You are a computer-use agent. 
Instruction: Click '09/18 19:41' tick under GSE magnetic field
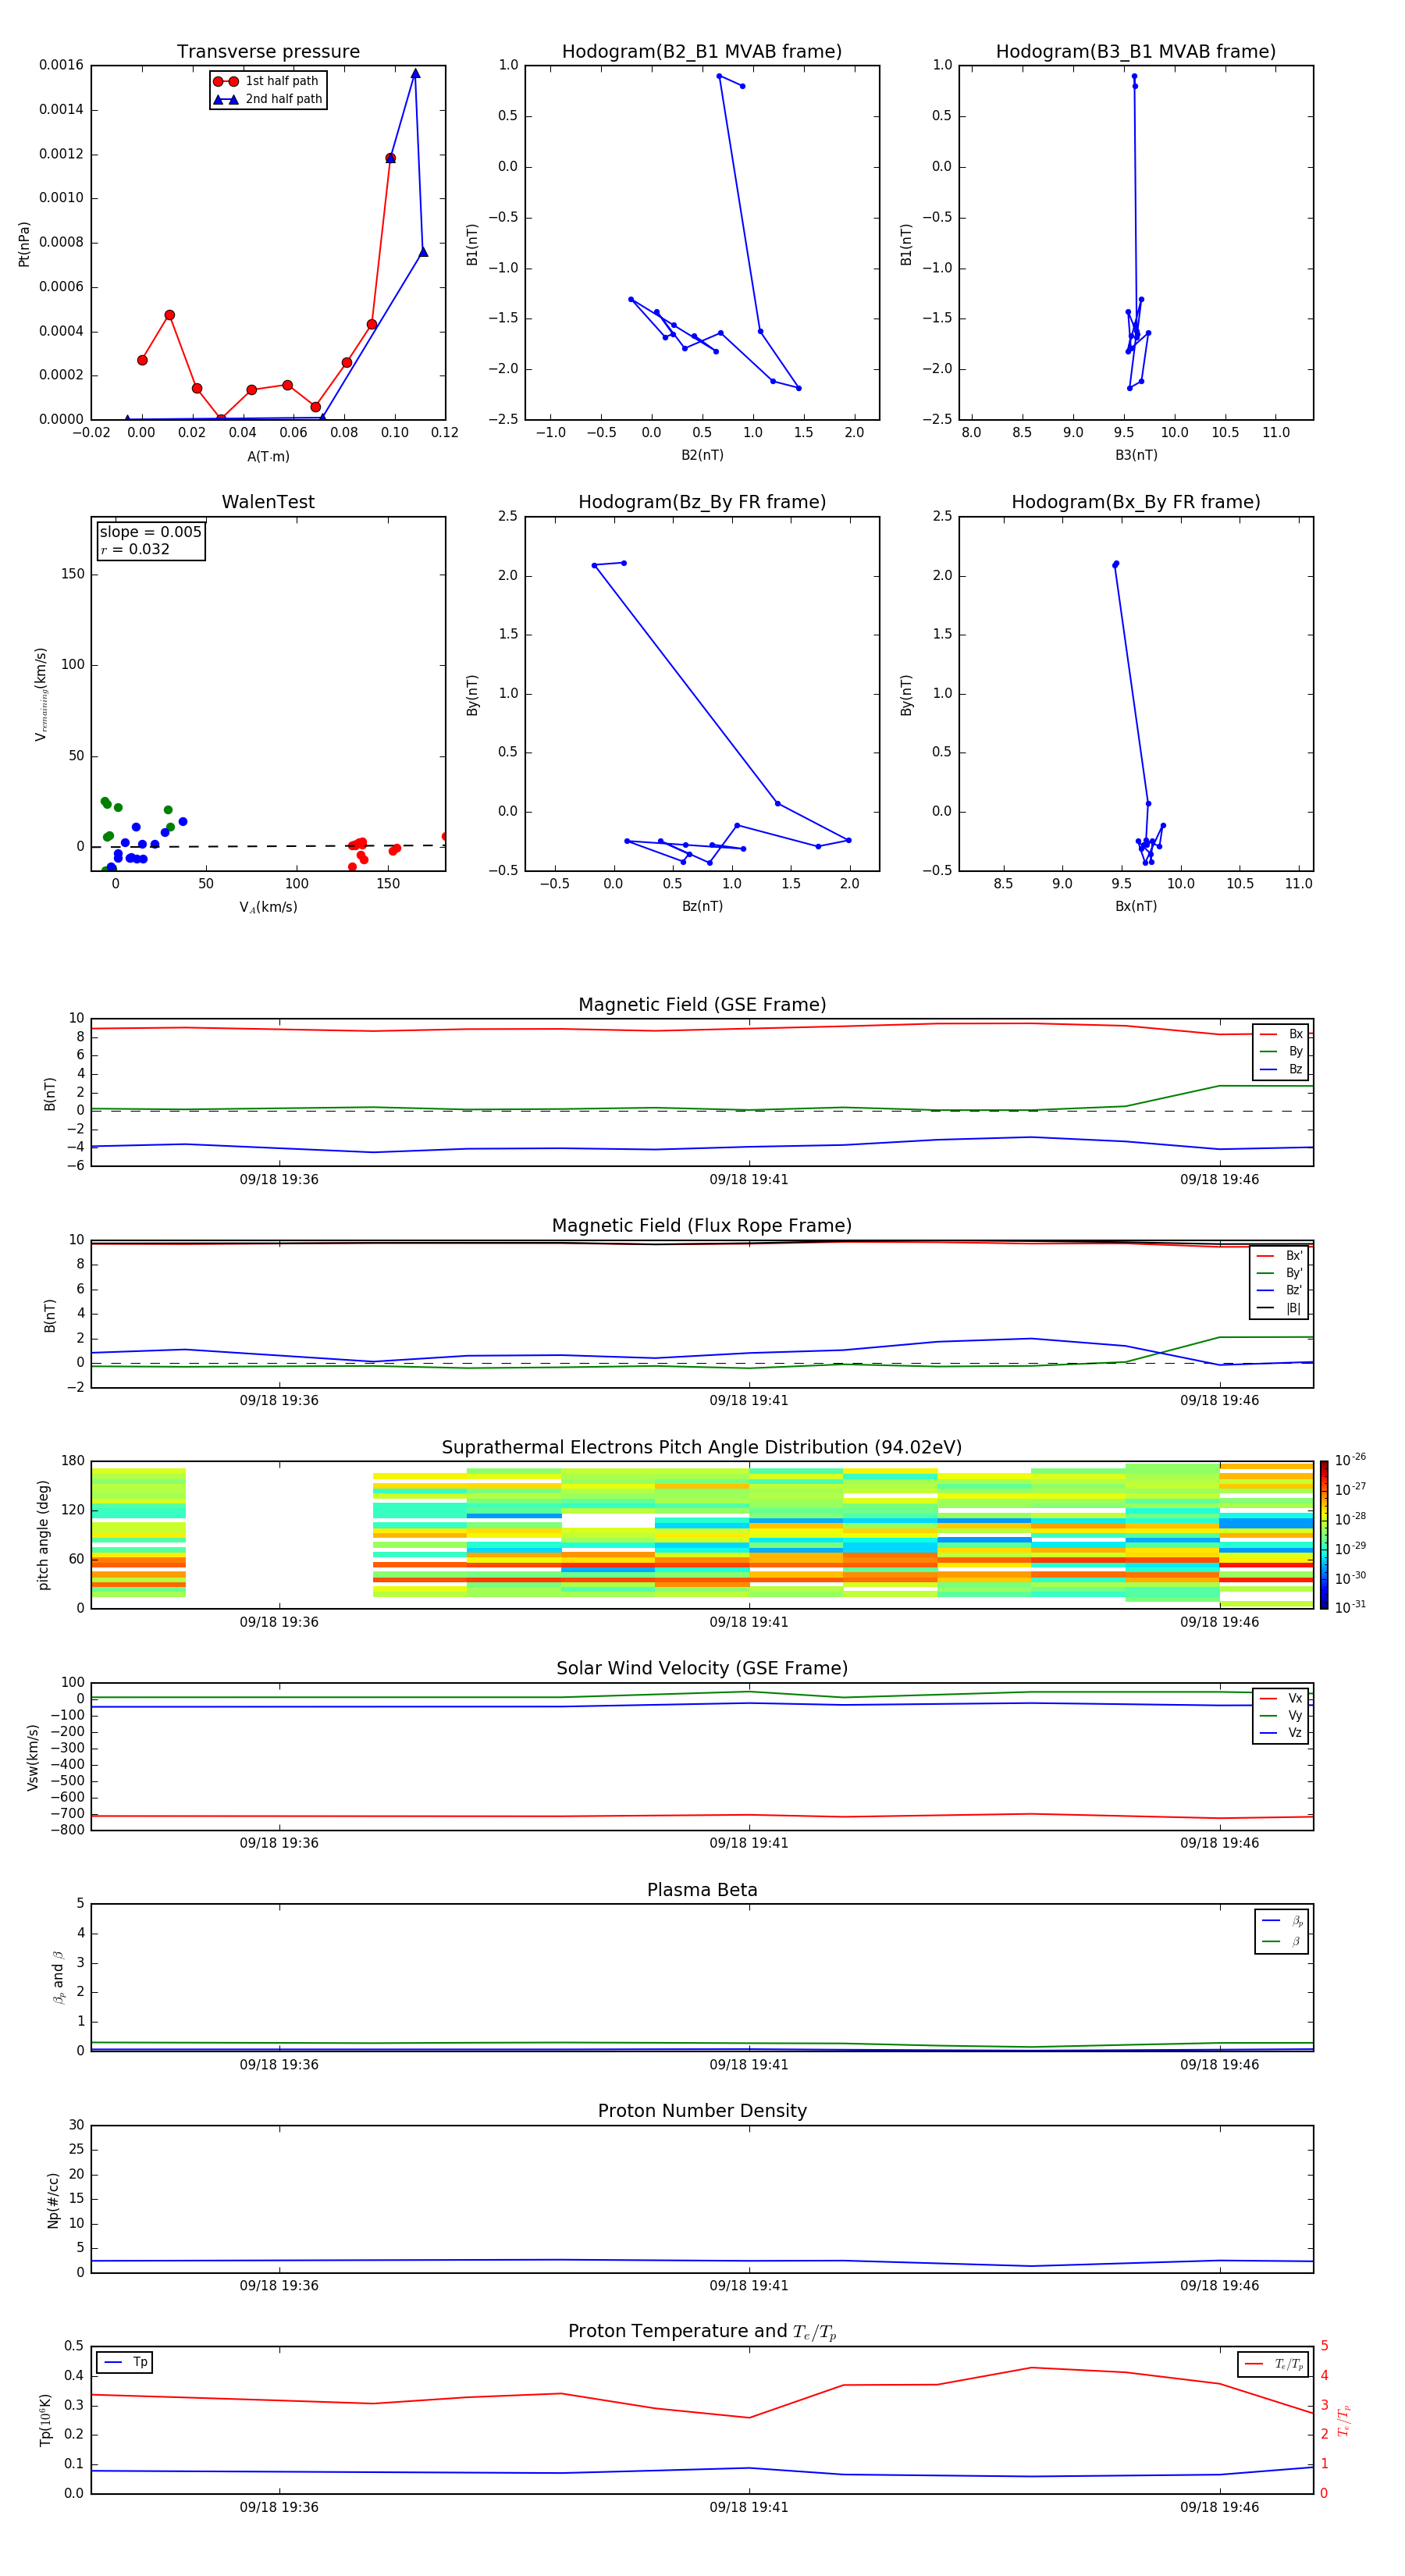[x=749, y=1180]
